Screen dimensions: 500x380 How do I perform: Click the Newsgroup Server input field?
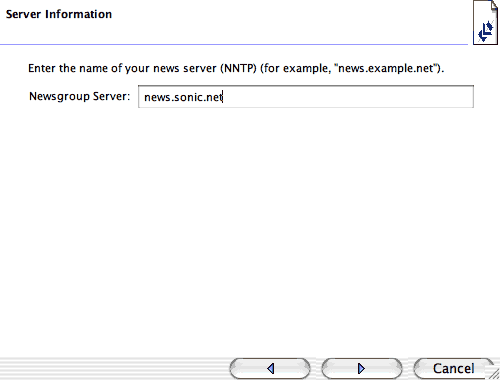[x=306, y=97]
